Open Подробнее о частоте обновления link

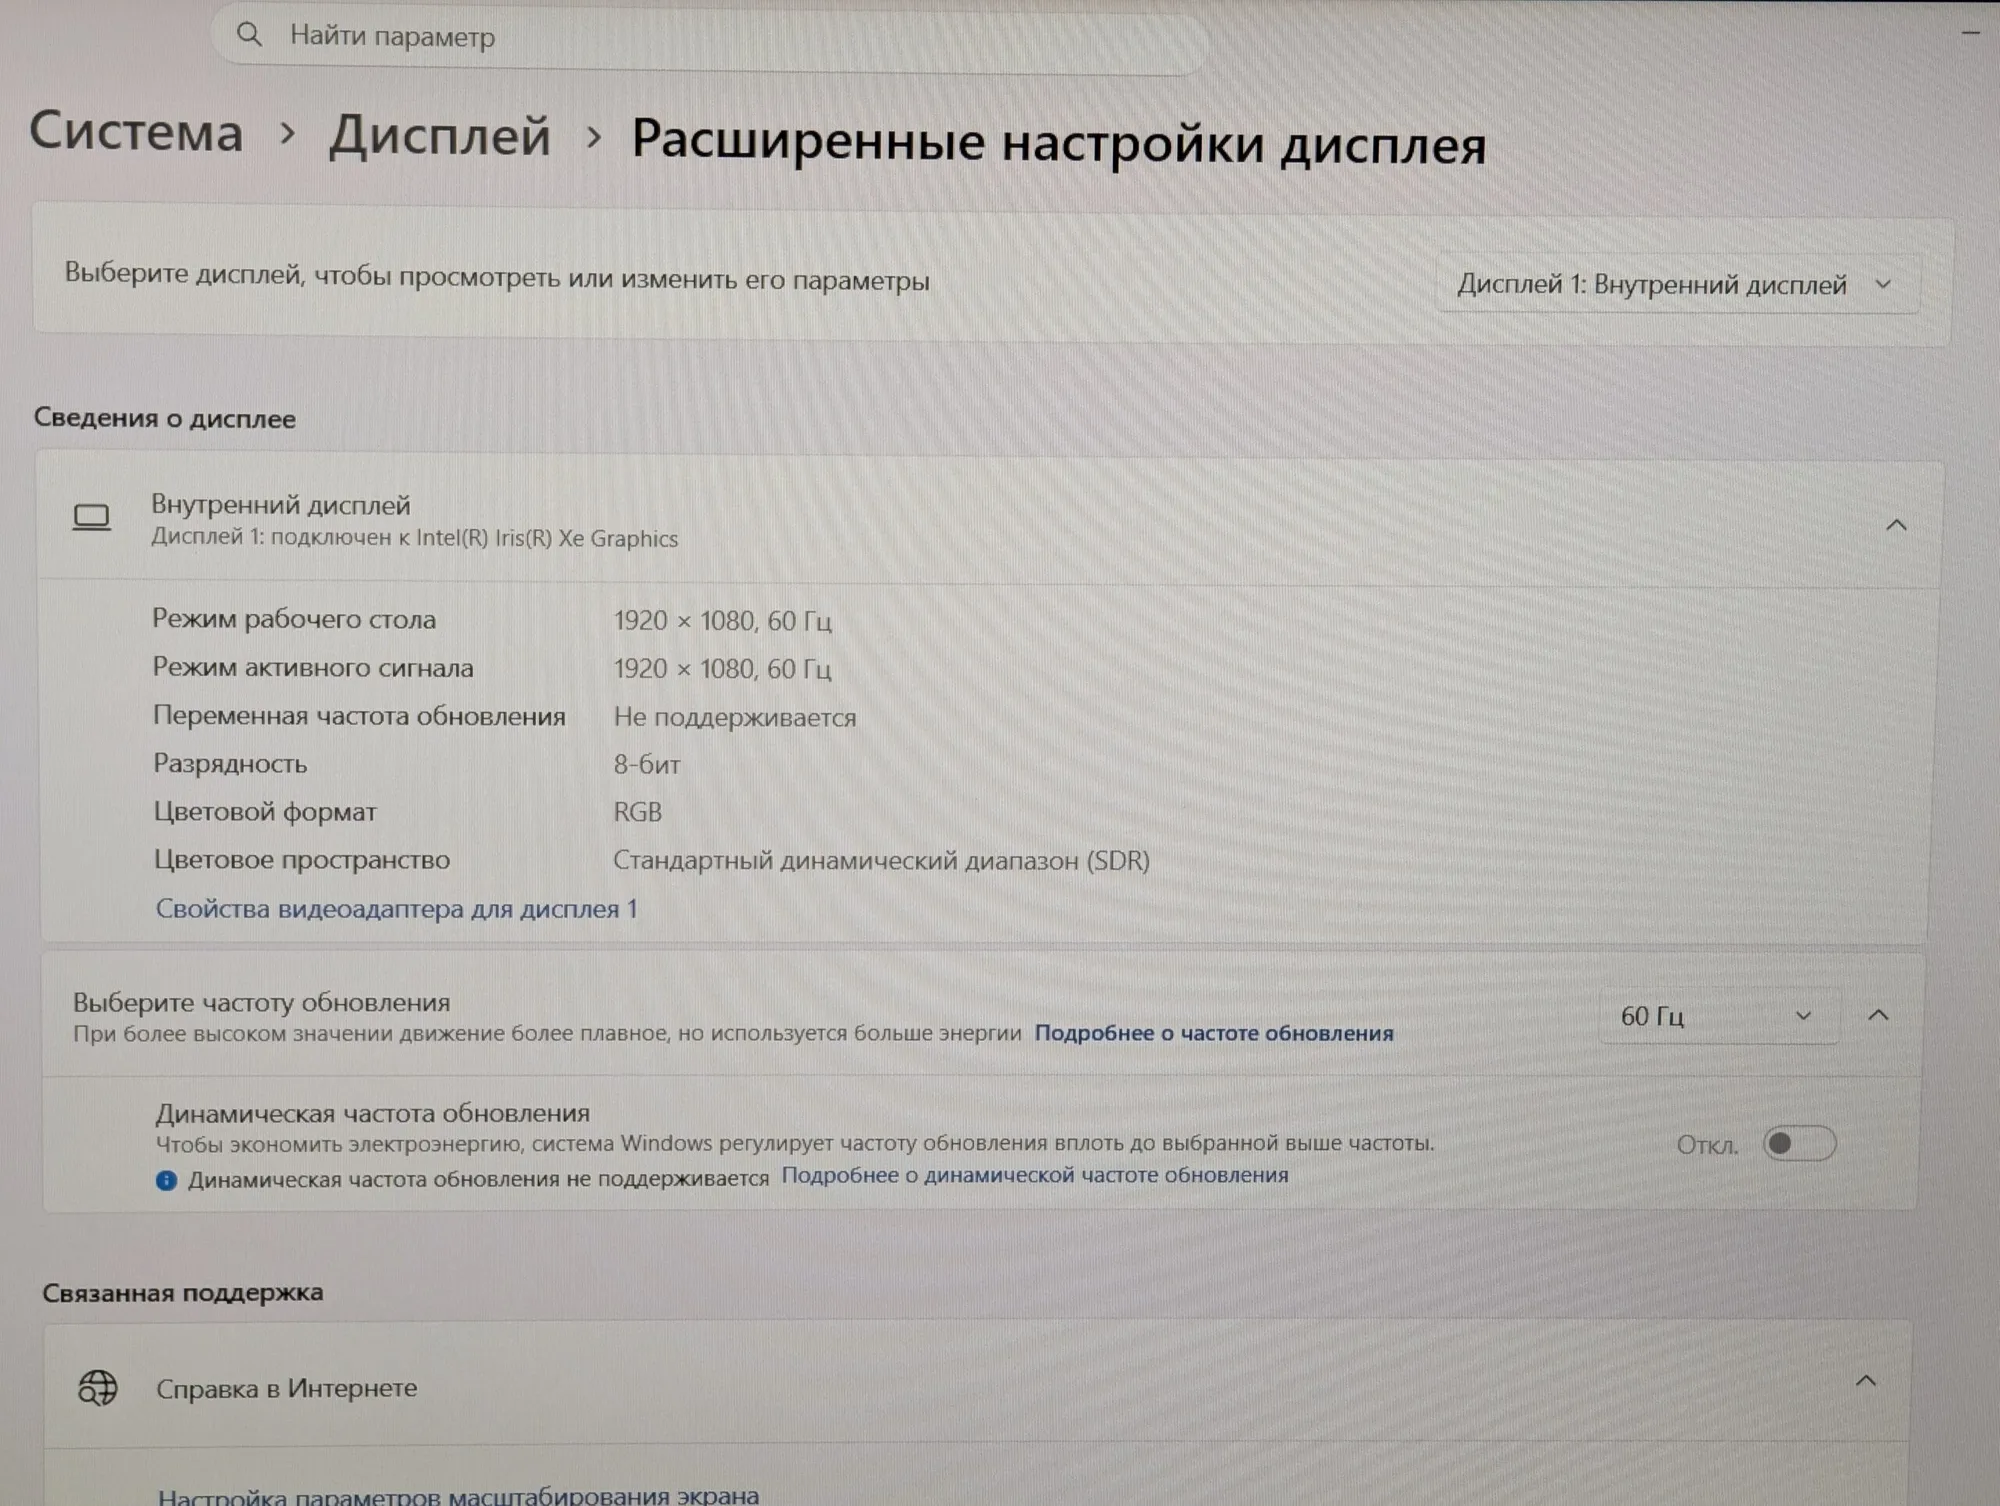[x=1213, y=1033]
